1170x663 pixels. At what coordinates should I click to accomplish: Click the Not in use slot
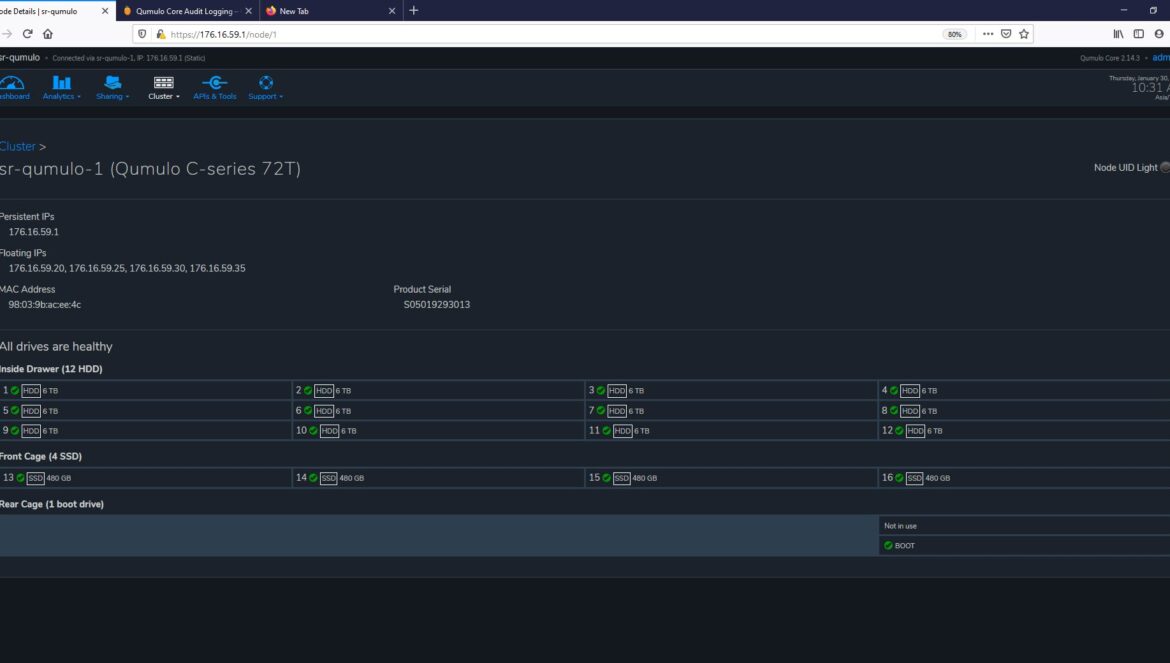point(1024,526)
